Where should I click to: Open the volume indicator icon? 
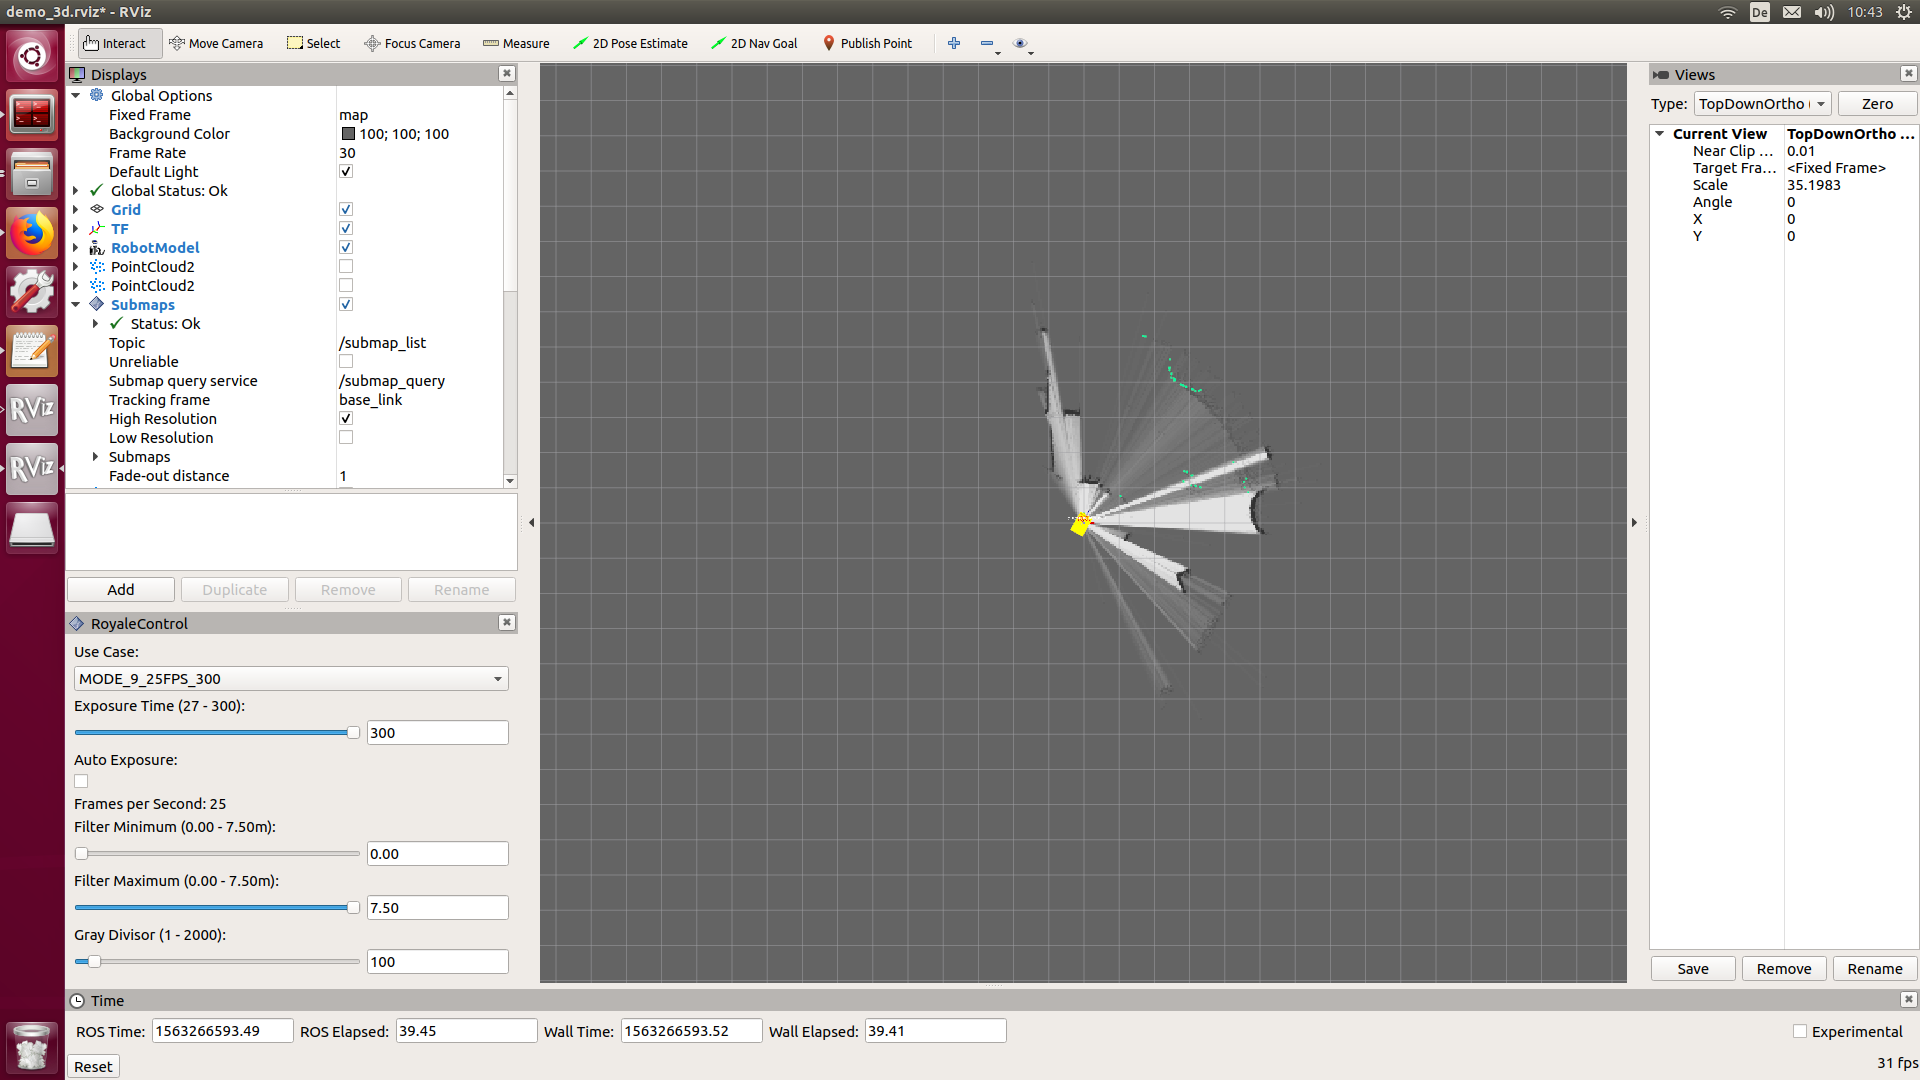pyautogui.click(x=1824, y=12)
